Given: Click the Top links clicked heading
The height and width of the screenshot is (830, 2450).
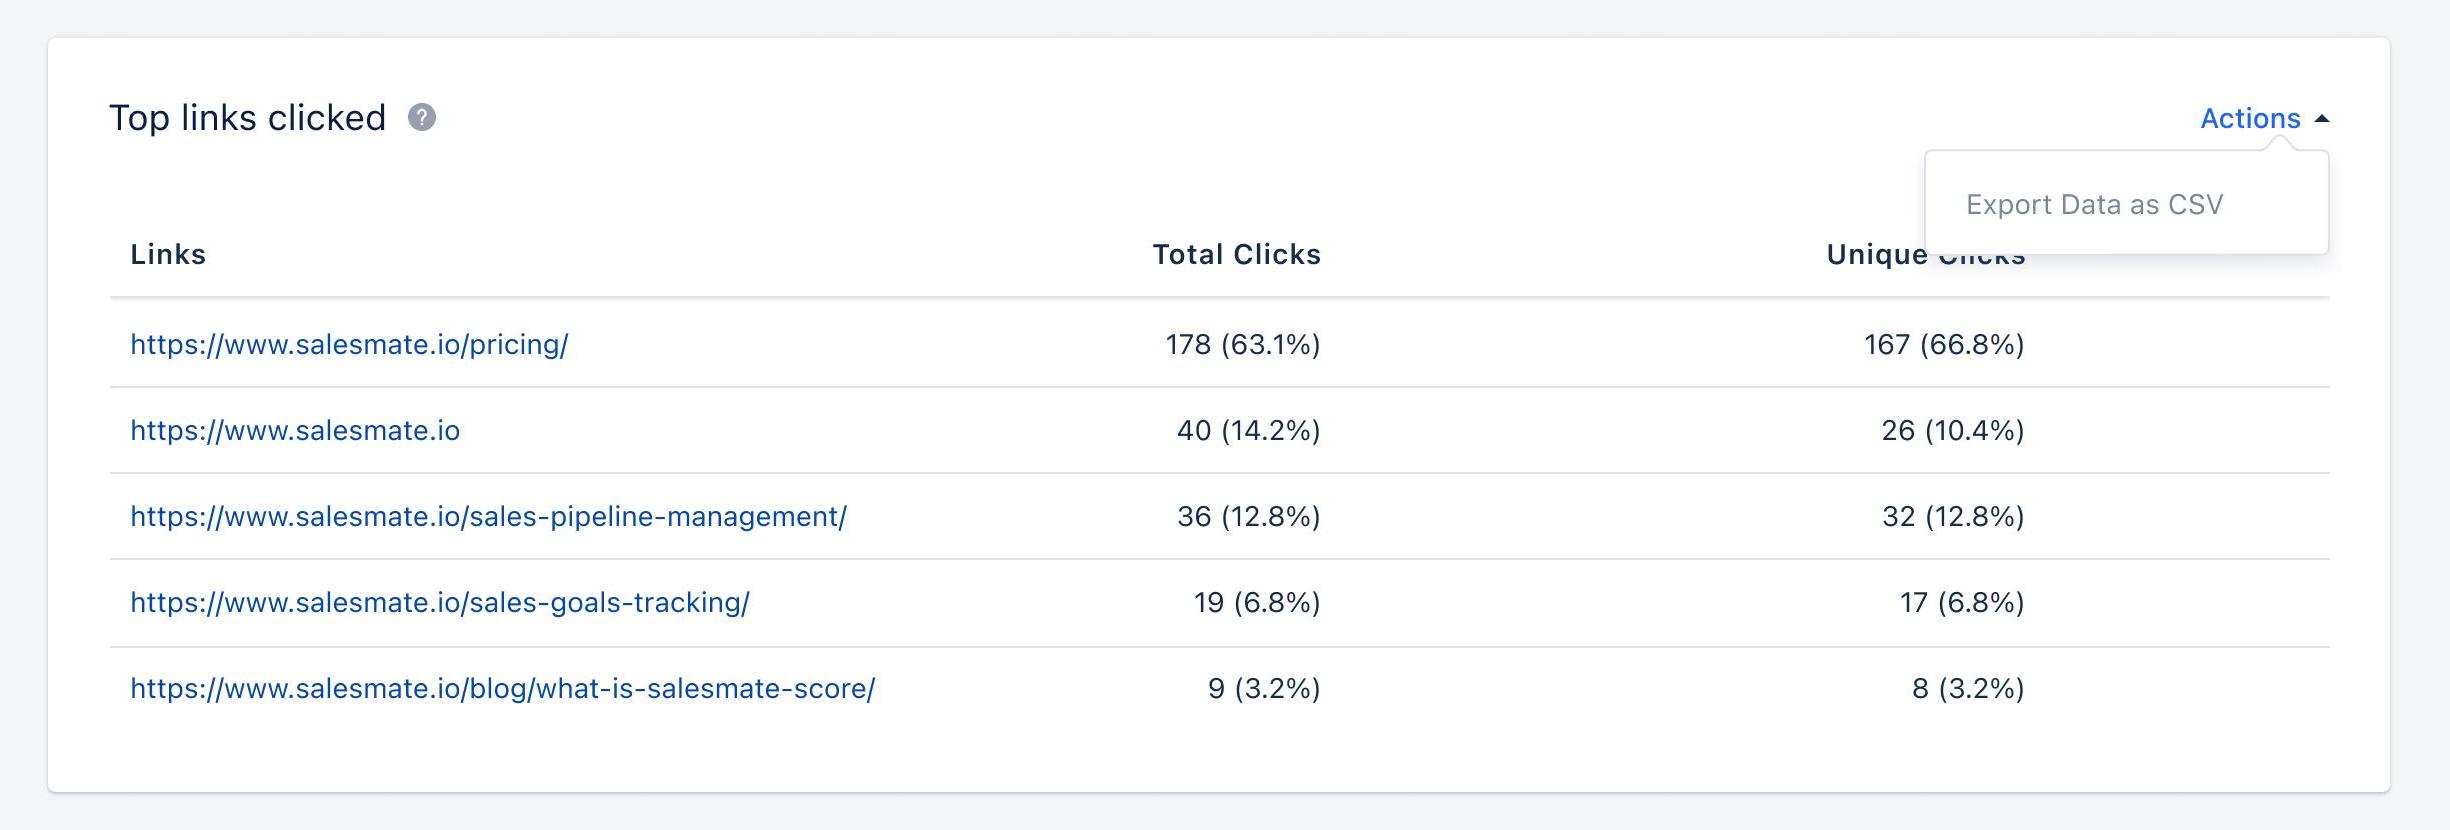Looking at the screenshot, I should [247, 118].
